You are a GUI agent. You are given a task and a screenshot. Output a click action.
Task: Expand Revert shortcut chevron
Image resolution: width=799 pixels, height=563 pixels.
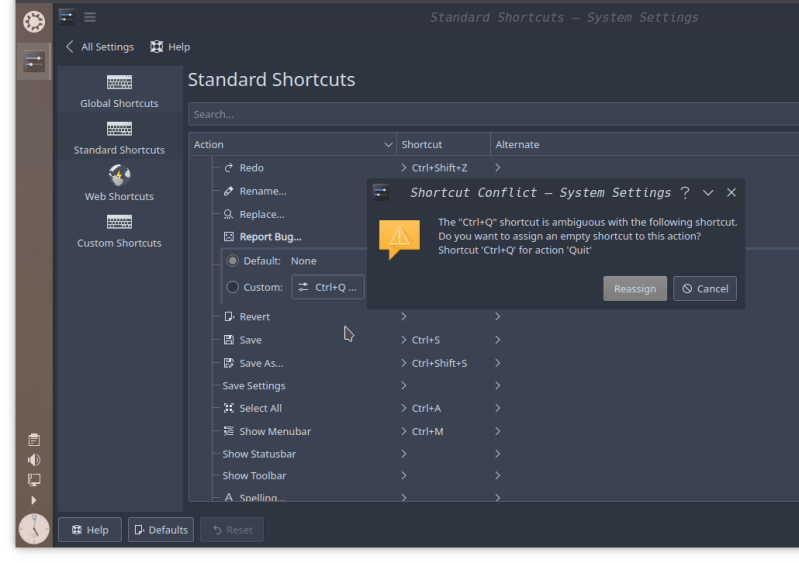[404, 316]
